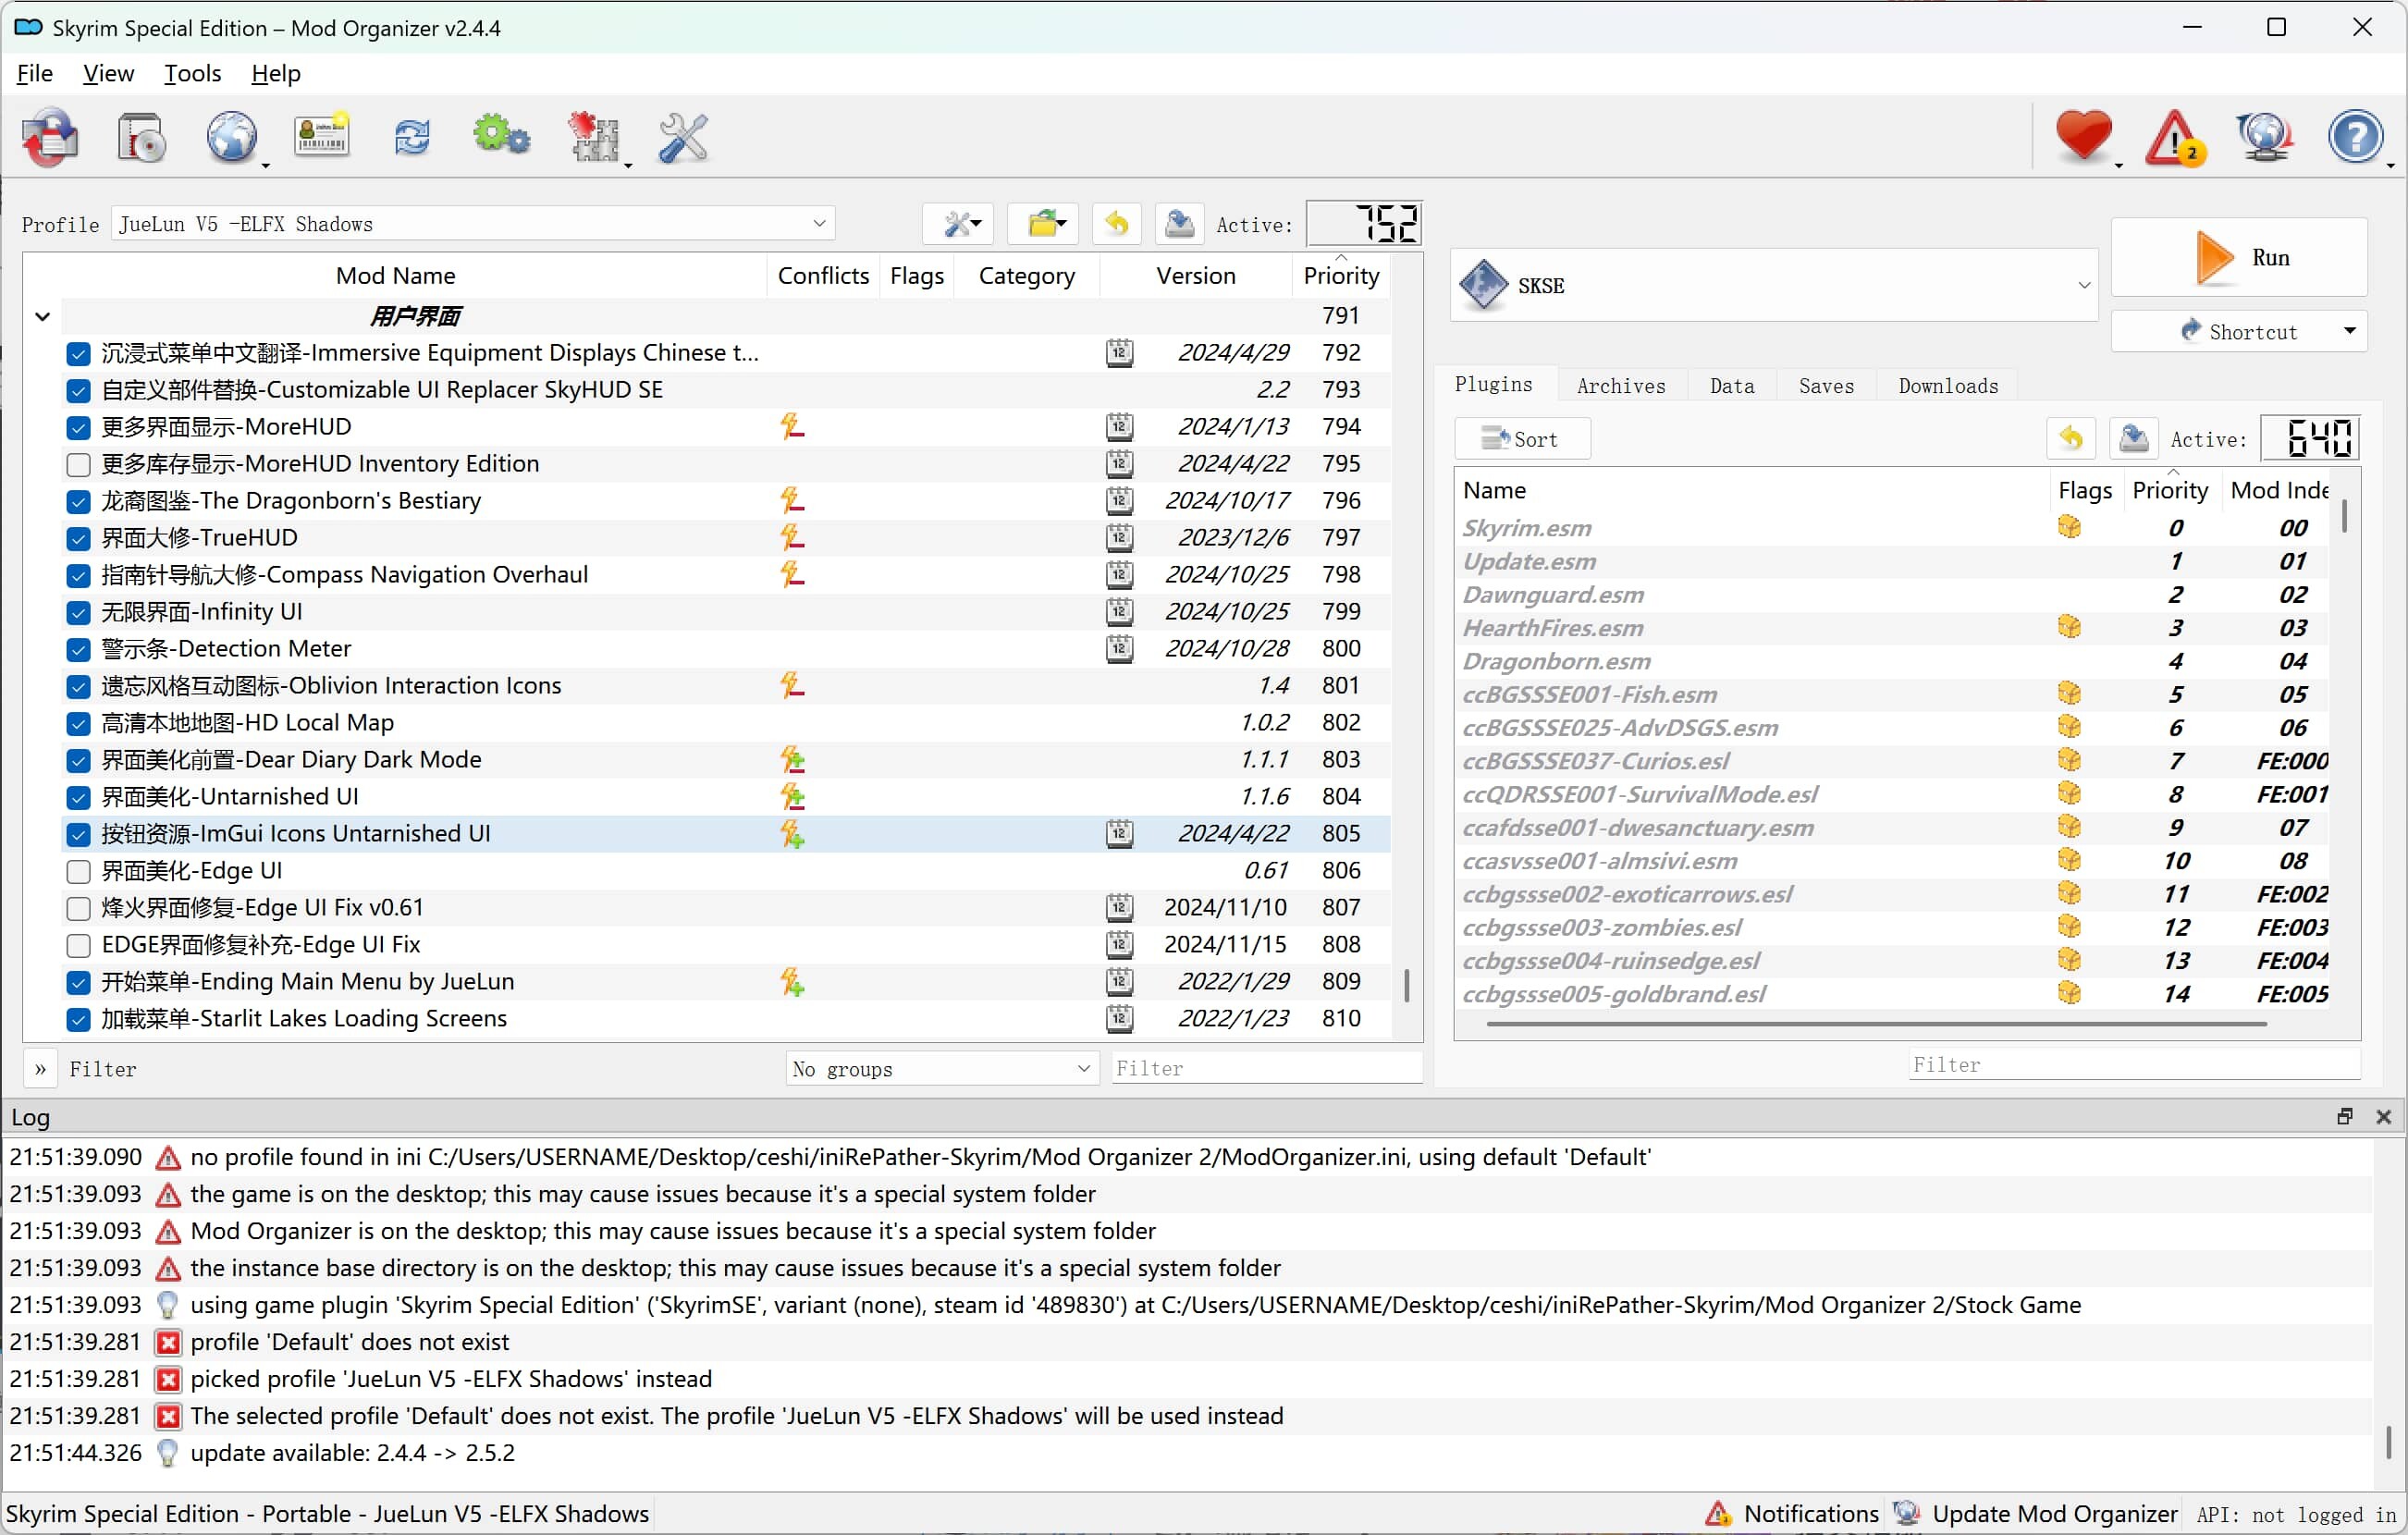Screen dimensions: 2408x1535
Task: Float the Log panel with undock icon
Action: coord(2345,1116)
